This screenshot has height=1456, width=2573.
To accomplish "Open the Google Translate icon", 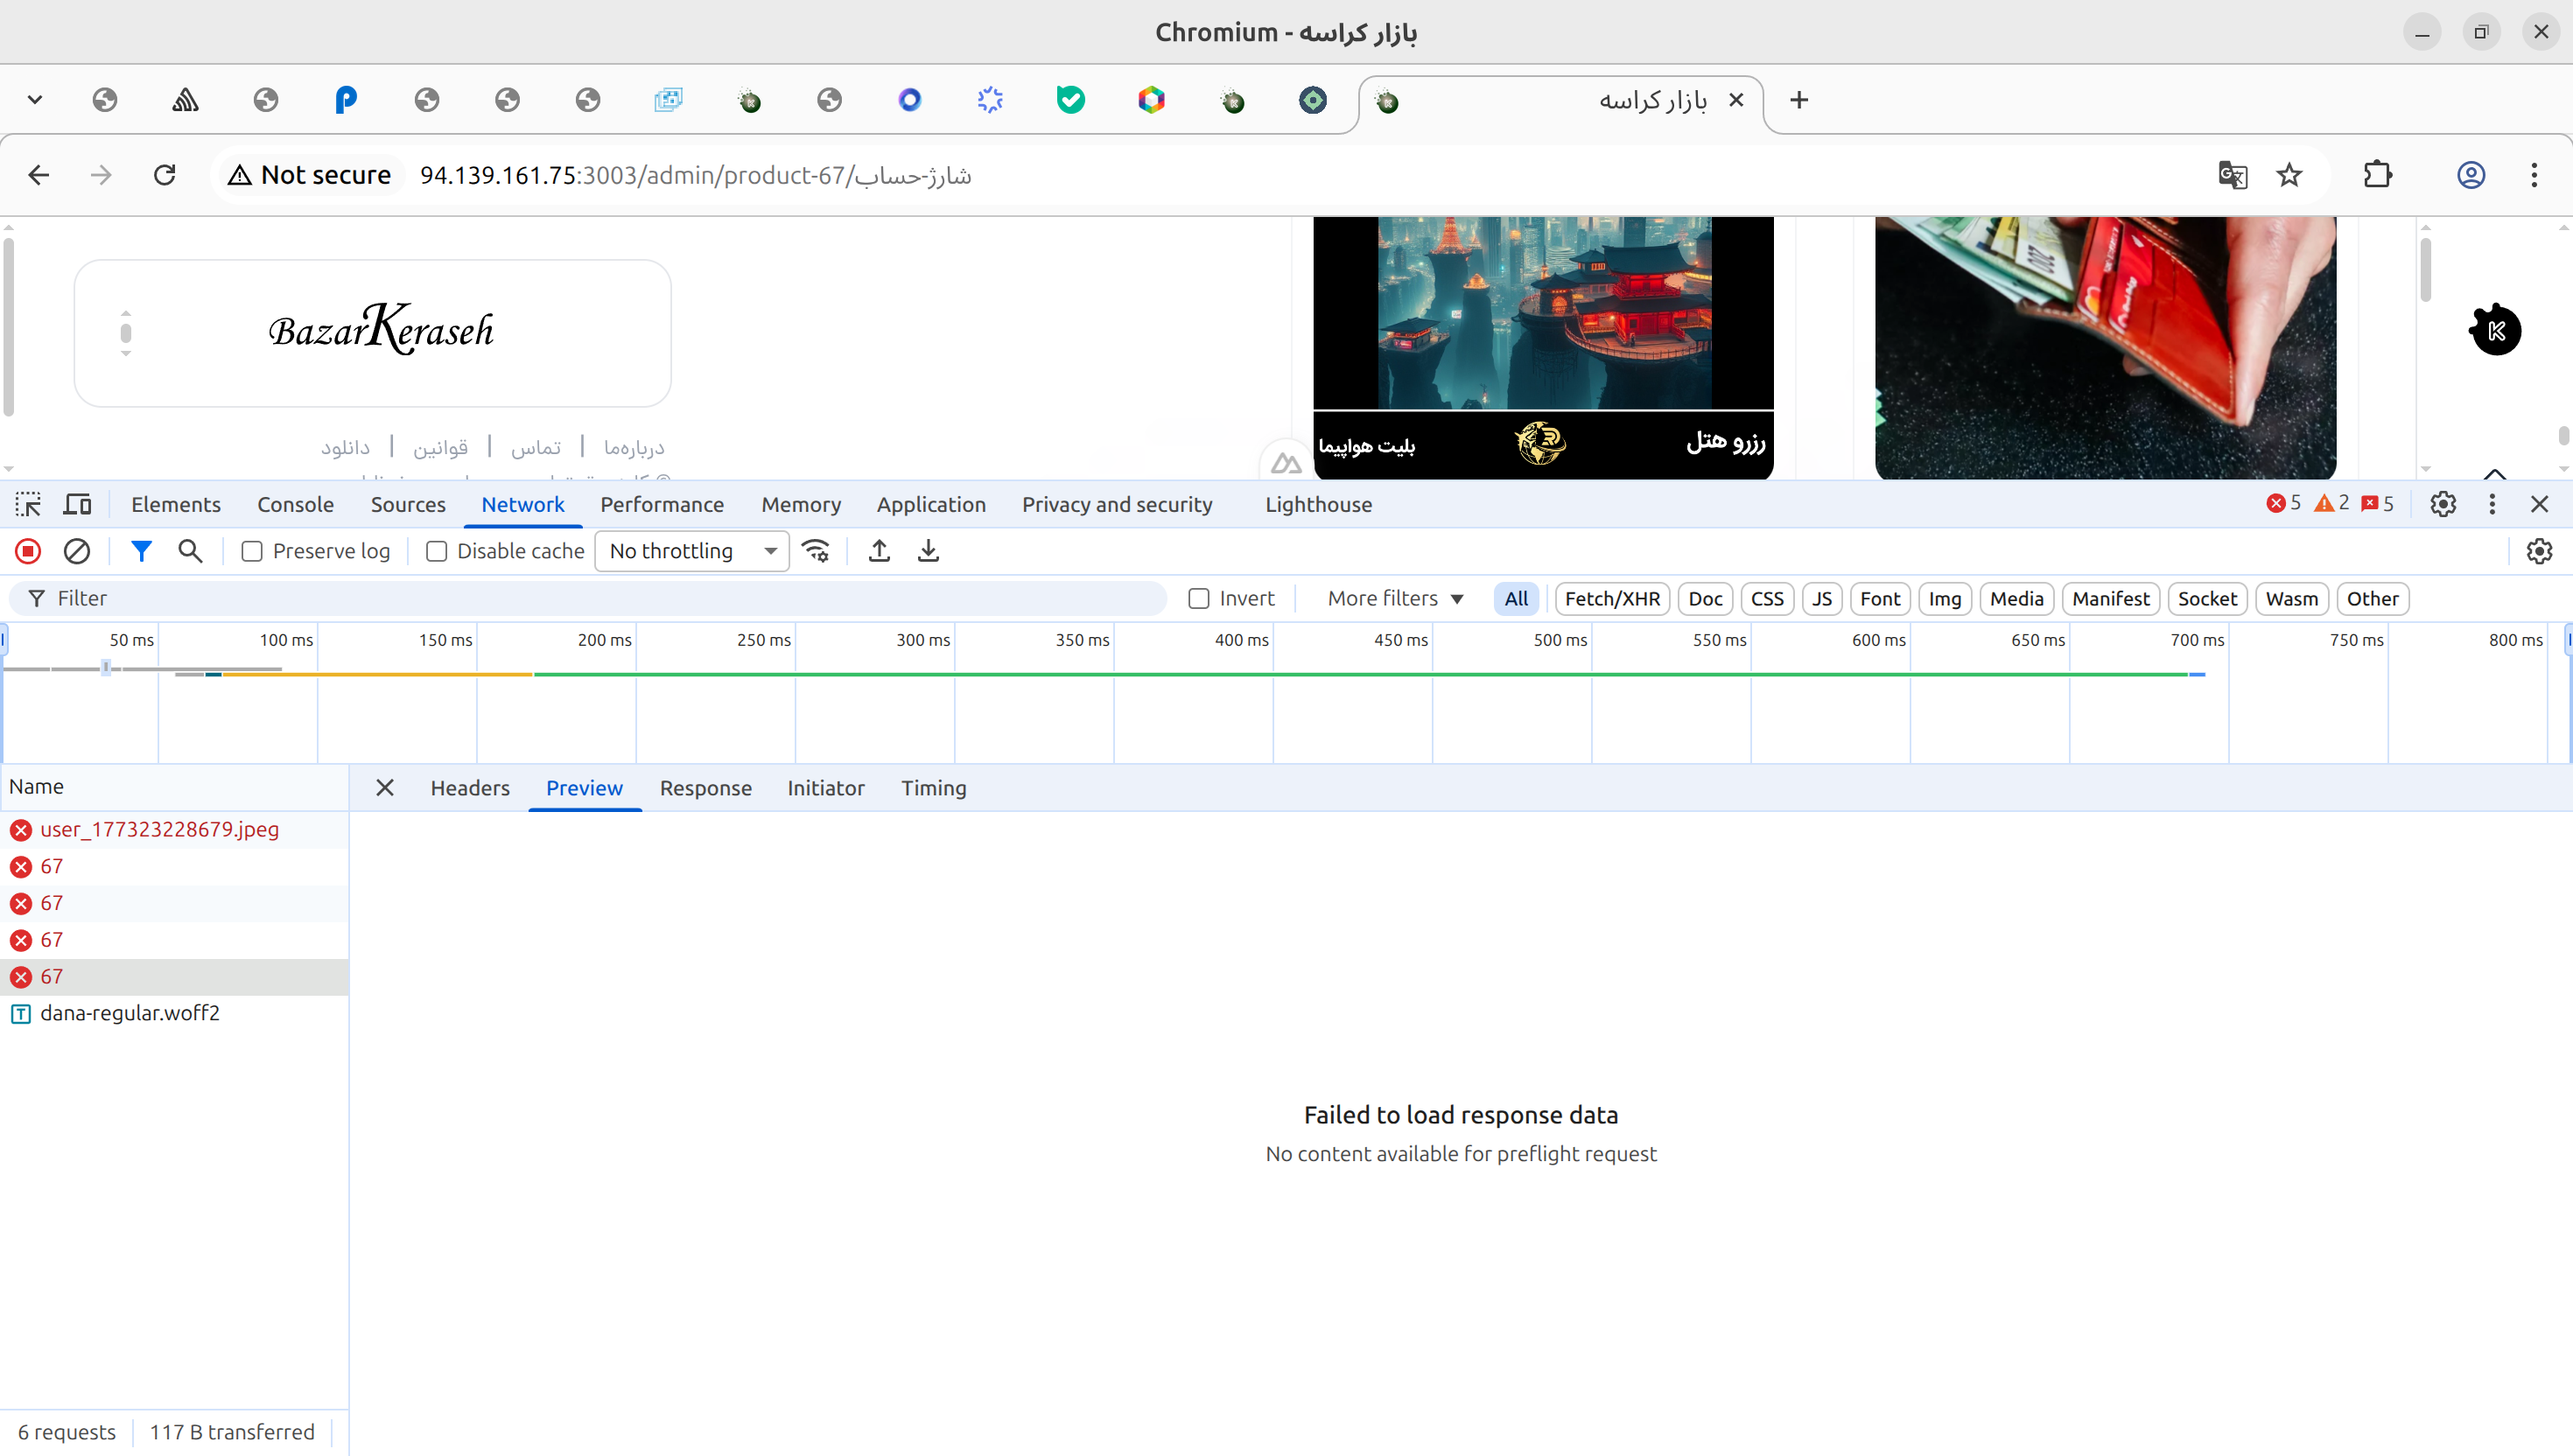I will coord(2233,175).
